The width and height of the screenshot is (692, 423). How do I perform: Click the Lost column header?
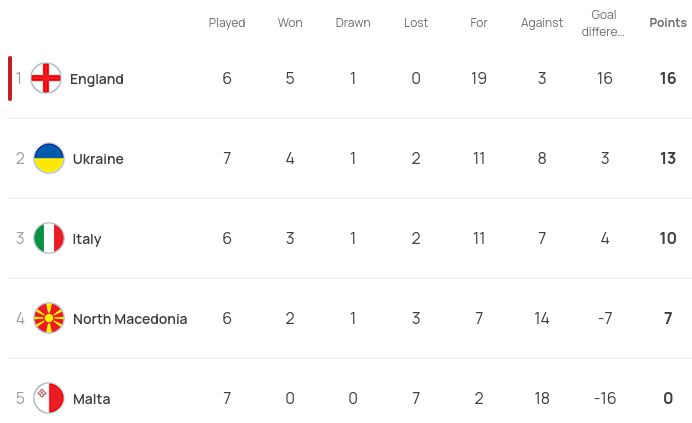pyautogui.click(x=416, y=23)
